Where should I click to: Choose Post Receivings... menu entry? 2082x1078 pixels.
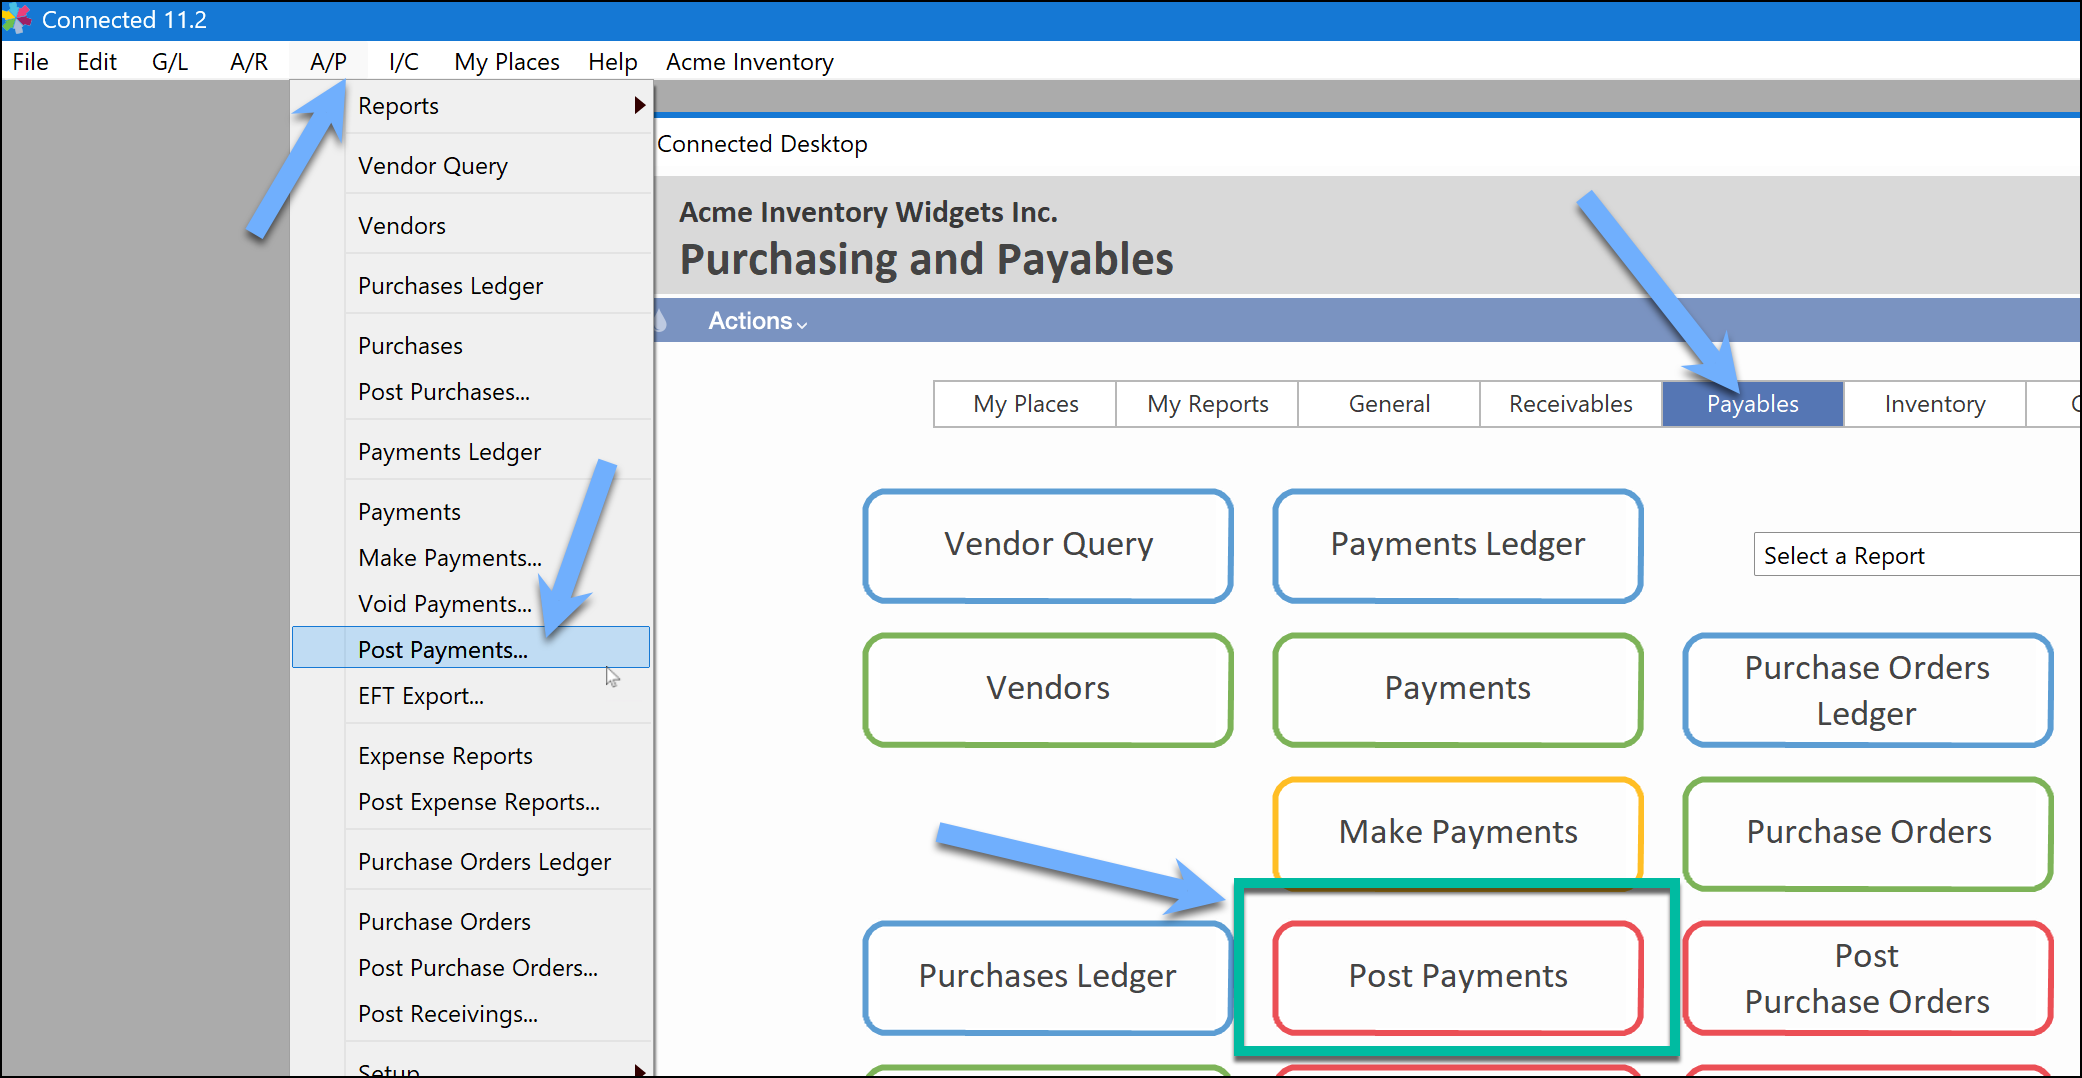pos(471,1014)
